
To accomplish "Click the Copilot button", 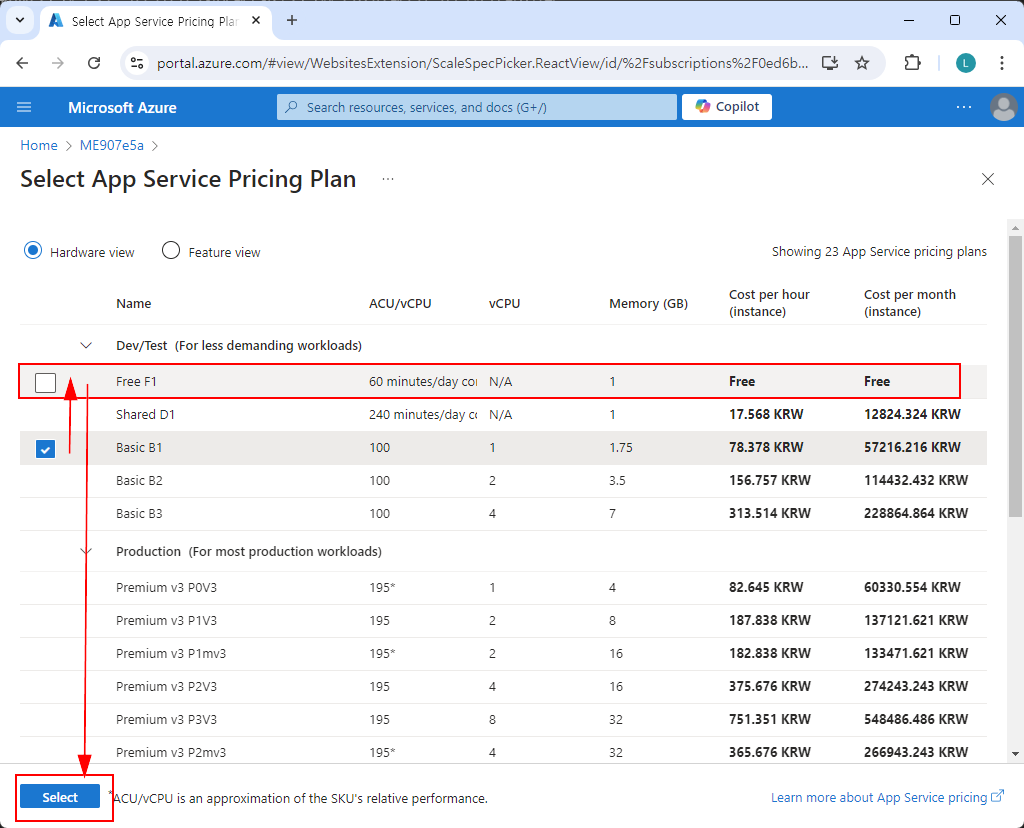I will (x=727, y=107).
